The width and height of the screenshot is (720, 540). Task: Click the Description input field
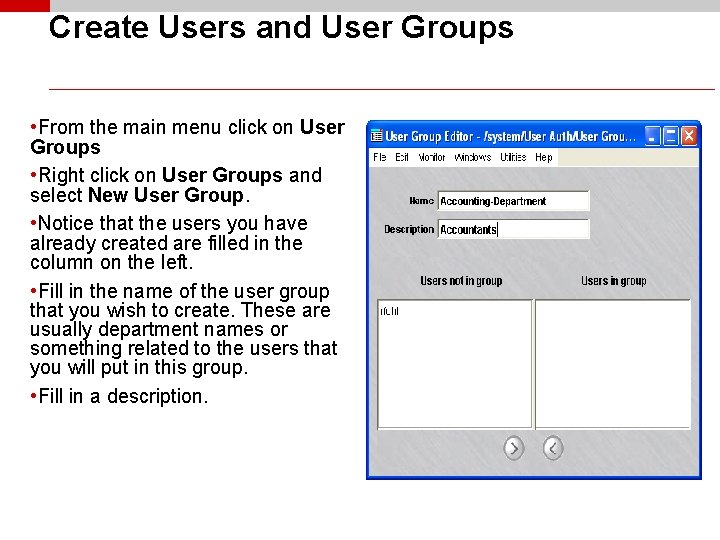pyautogui.click(x=513, y=229)
